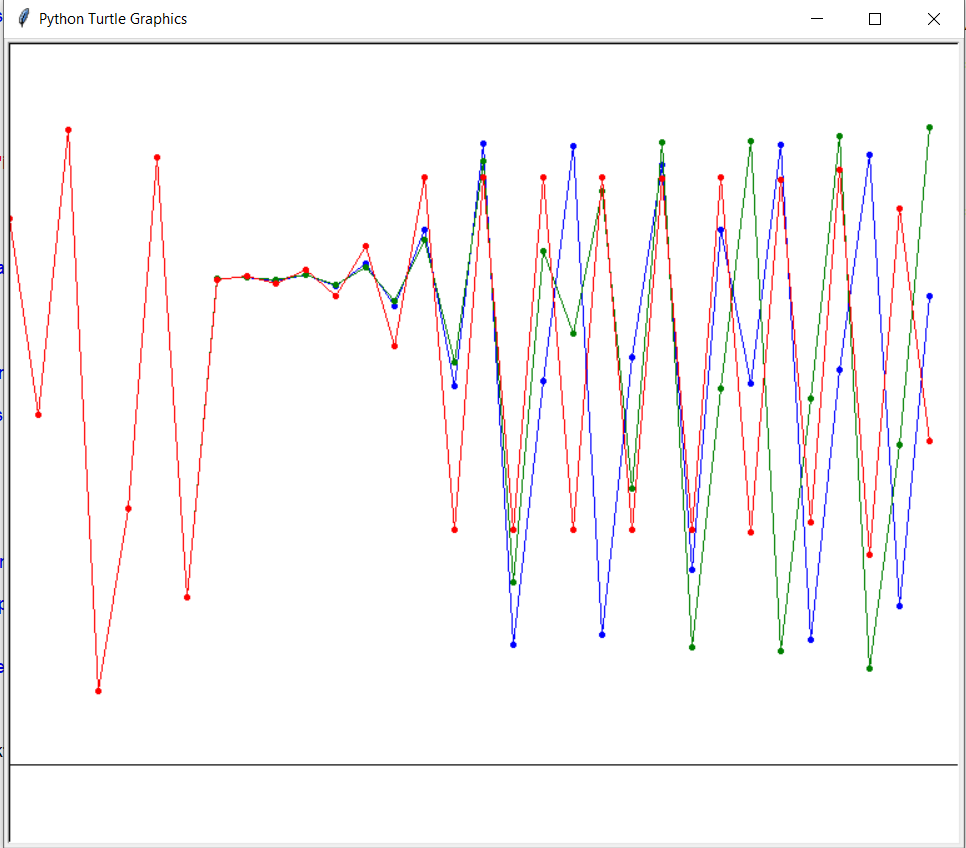Viewport: 966px width, 848px height.
Task: Click the lowest red data point
Action: (x=98, y=691)
